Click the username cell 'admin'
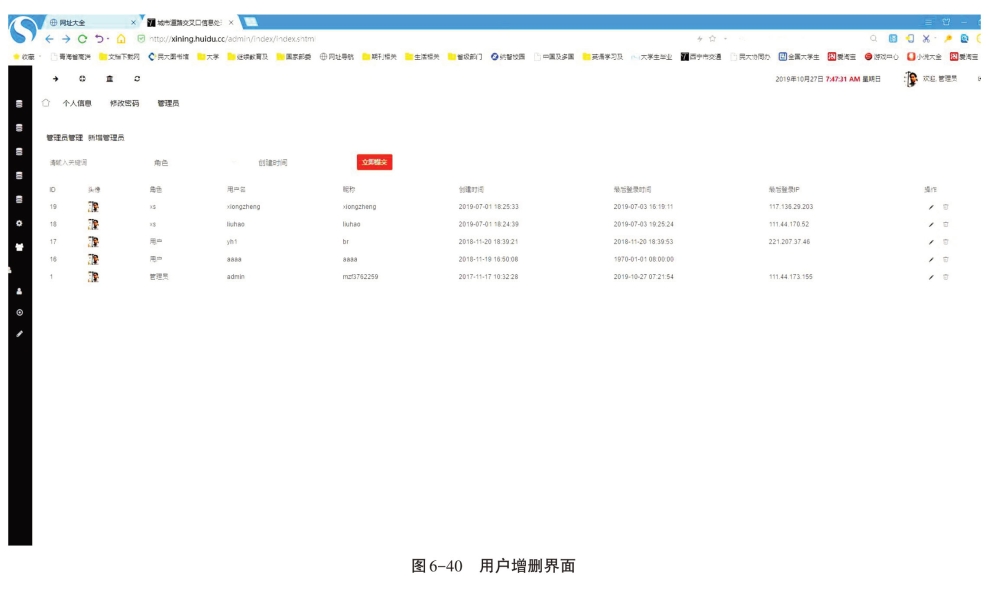The width and height of the screenshot is (989, 598). [235, 277]
